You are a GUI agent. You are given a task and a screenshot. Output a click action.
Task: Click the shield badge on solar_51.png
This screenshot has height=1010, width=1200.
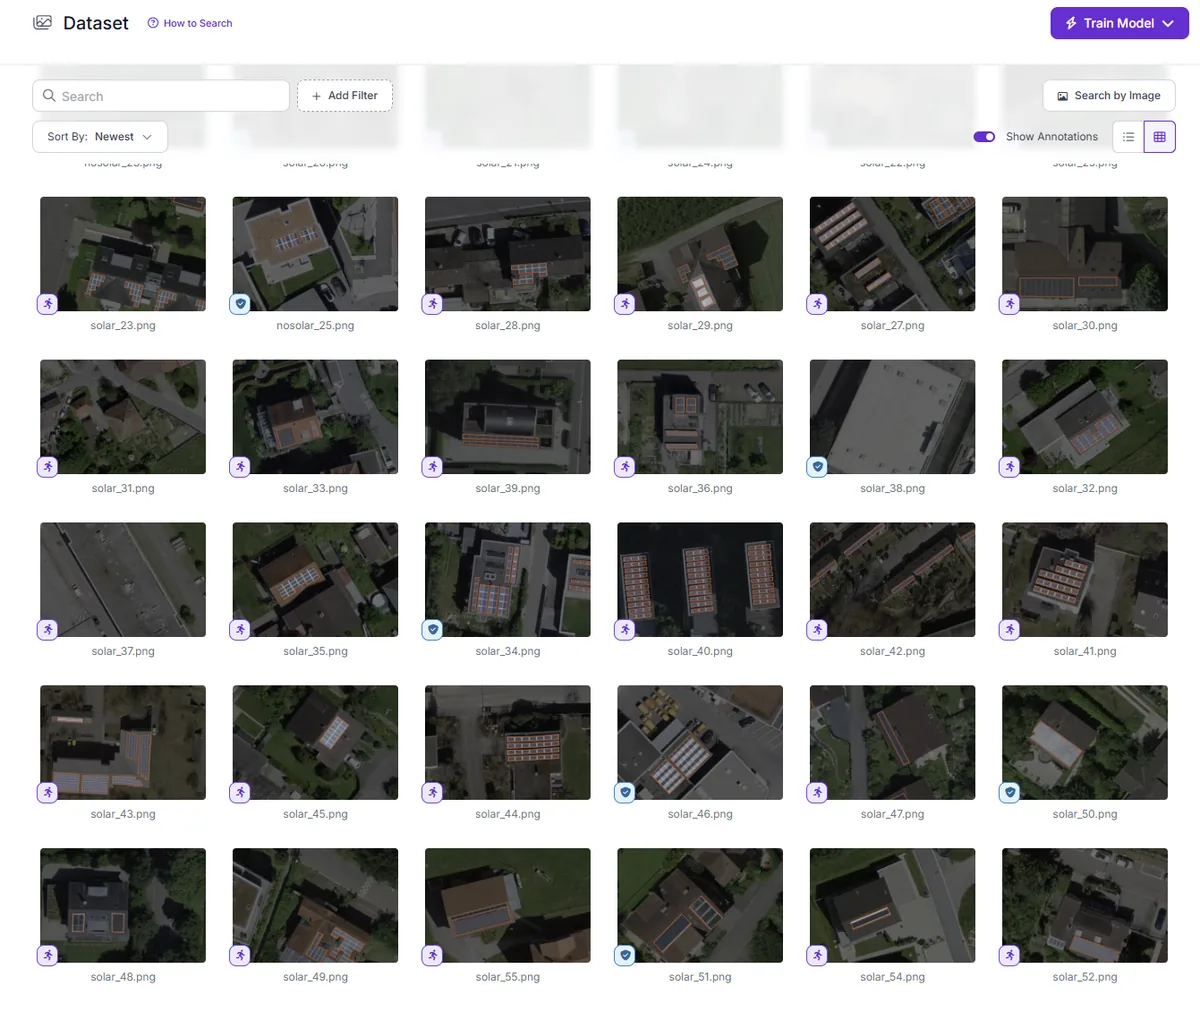point(625,955)
